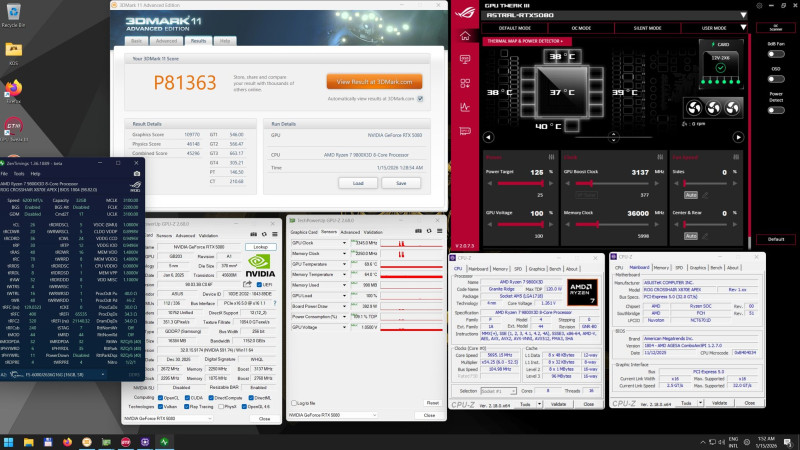Image resolution: width=800 pixels, height=450 pixels.
Task: Toggle the OpenCL checkbox in GPU-Z
Action: click(161, 398)
